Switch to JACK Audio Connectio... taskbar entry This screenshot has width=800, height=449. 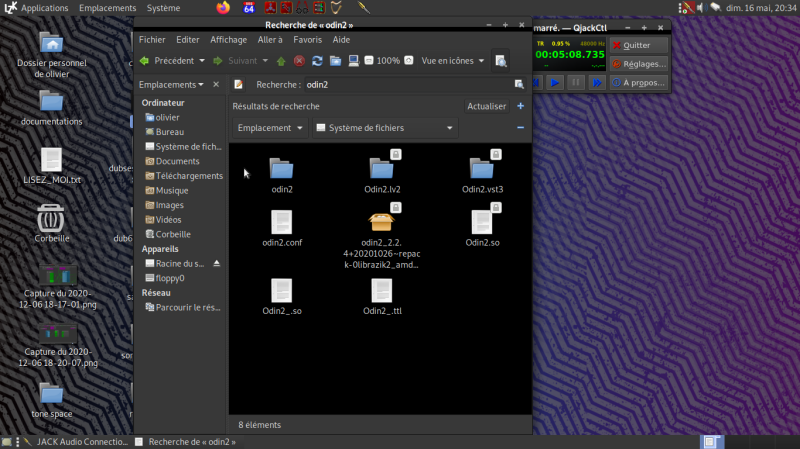coord(77,442)
